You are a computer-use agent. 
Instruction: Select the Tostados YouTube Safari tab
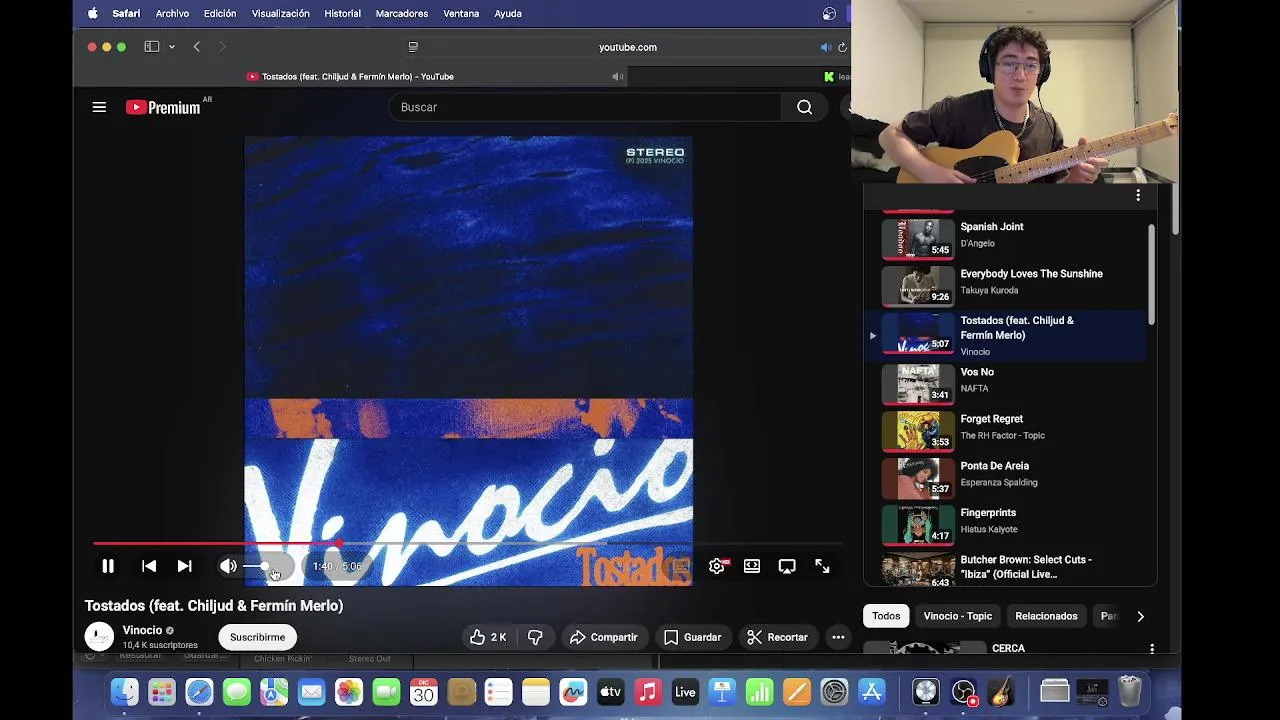350,77
